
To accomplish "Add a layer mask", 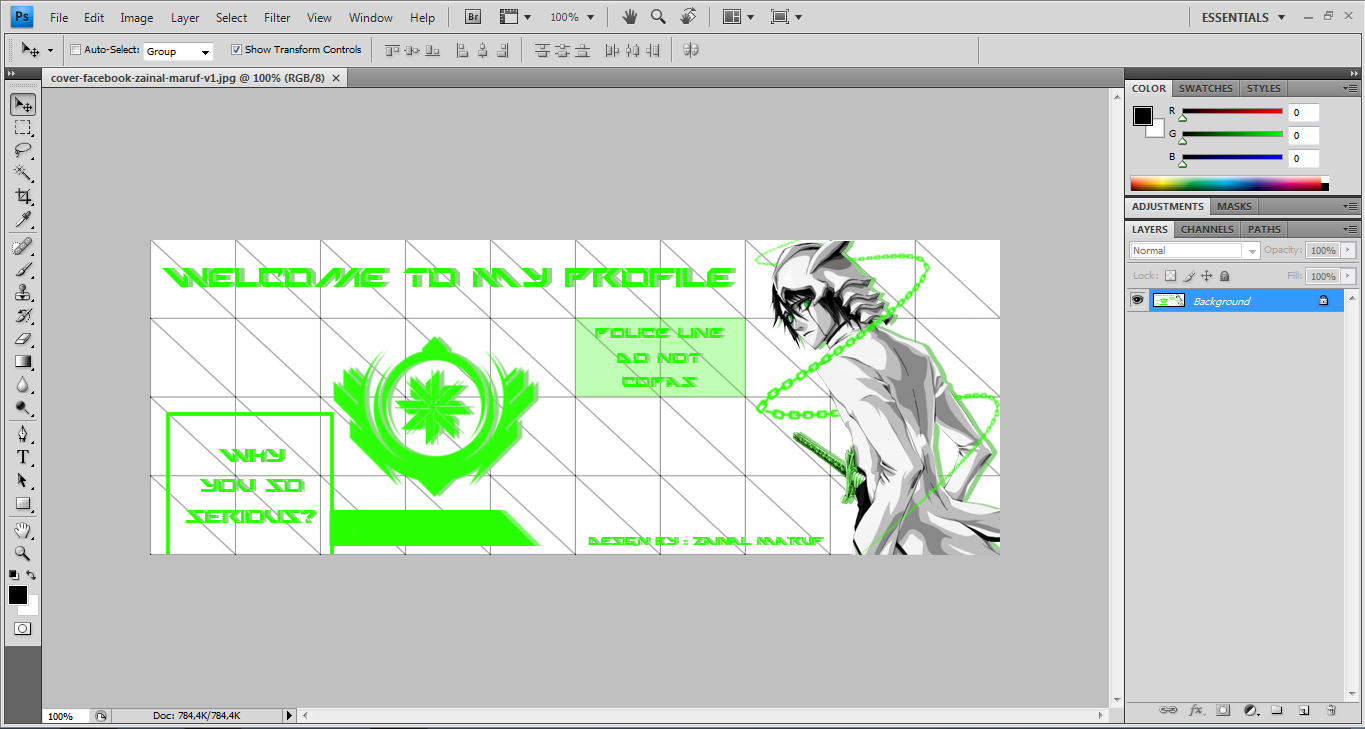I will pos(1223,710).
